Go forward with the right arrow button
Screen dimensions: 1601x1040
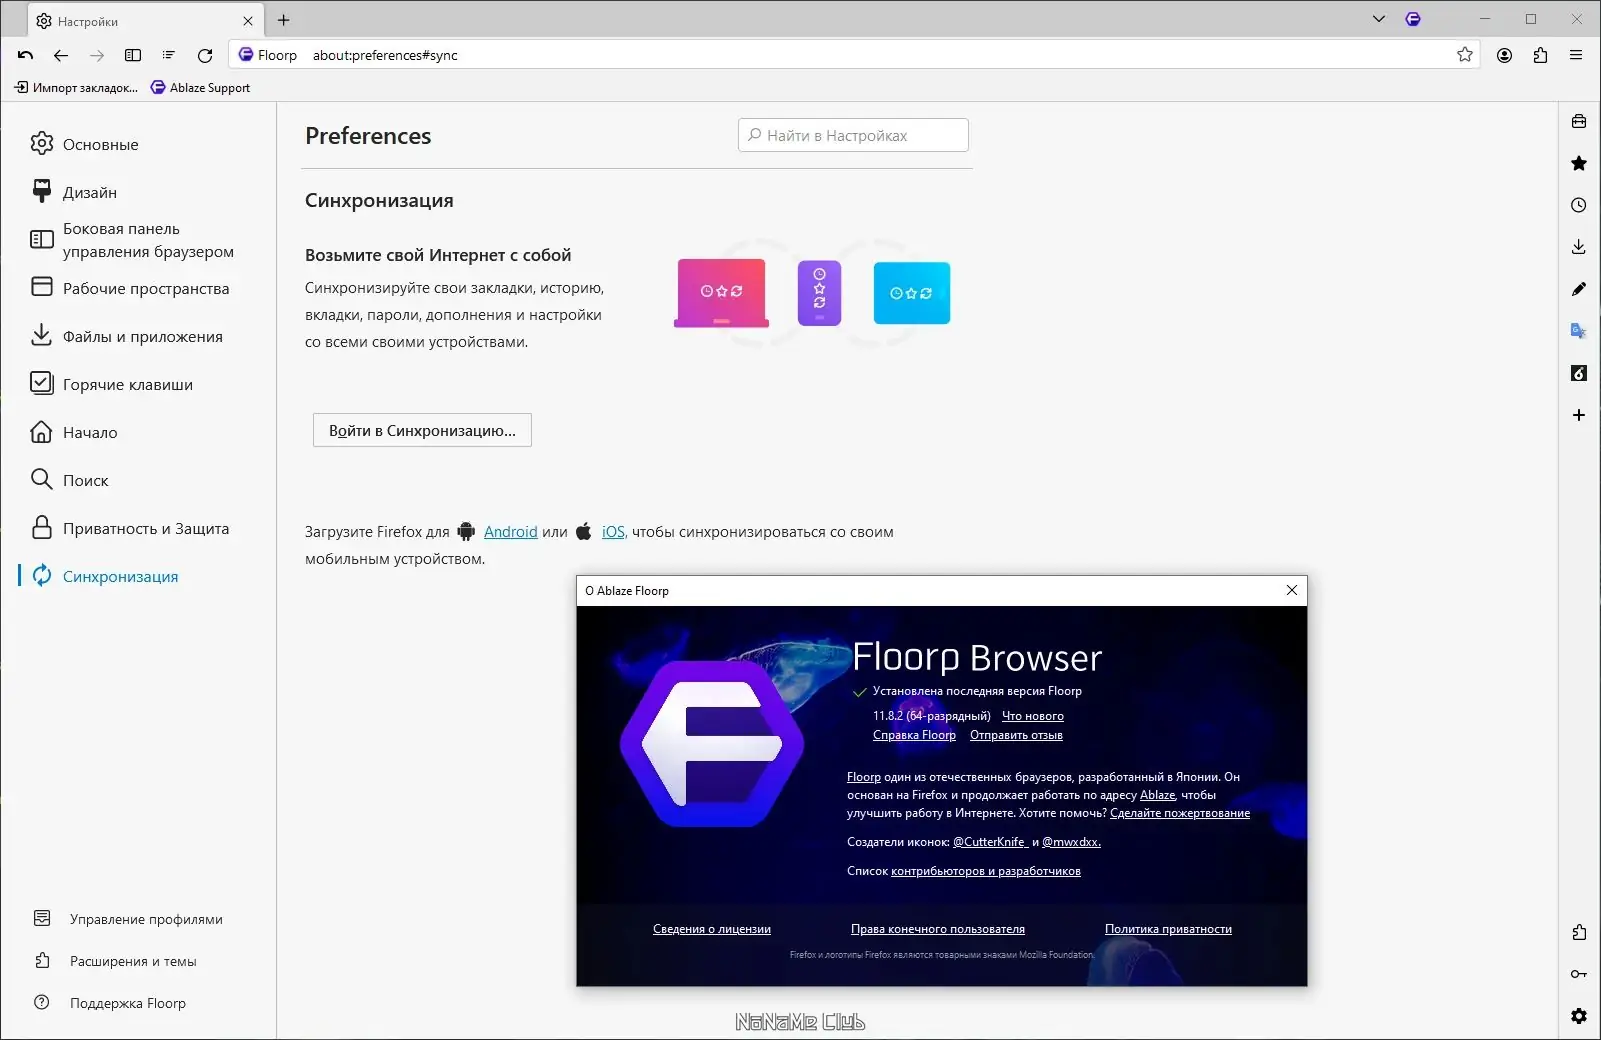pyautogui.click(x=97, y=55)
